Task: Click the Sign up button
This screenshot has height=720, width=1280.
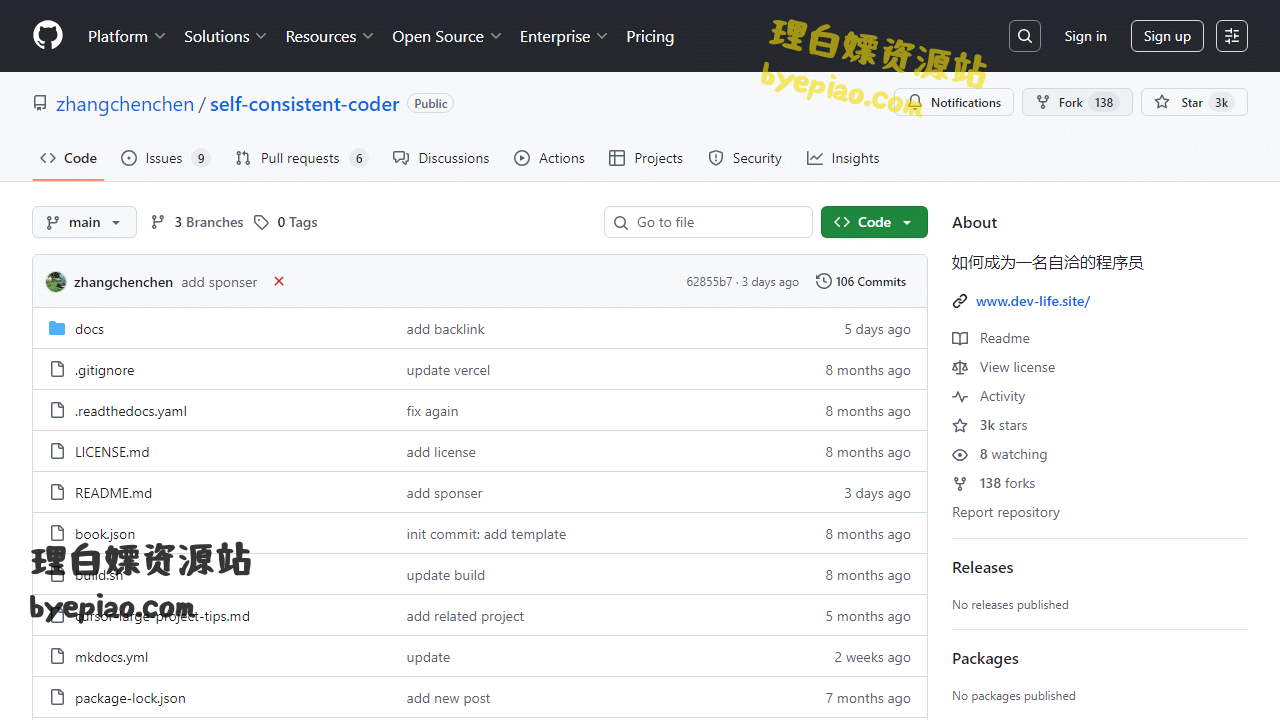Action: click(1167, 36)
